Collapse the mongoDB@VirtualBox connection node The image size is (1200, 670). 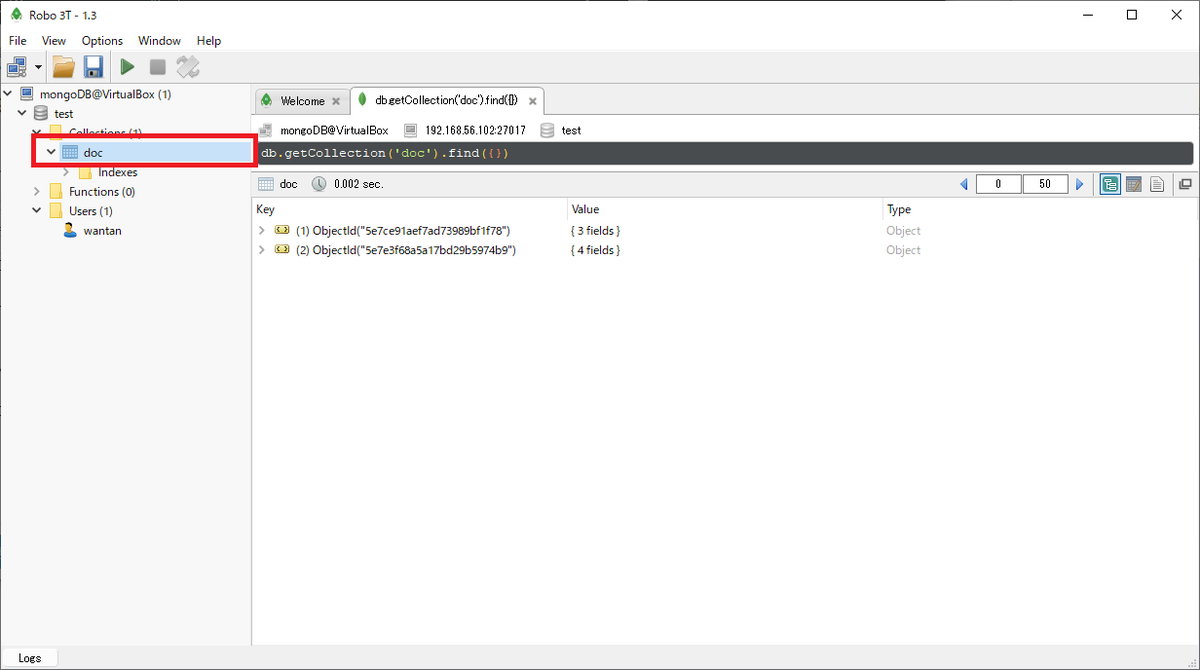pos(8,94)
